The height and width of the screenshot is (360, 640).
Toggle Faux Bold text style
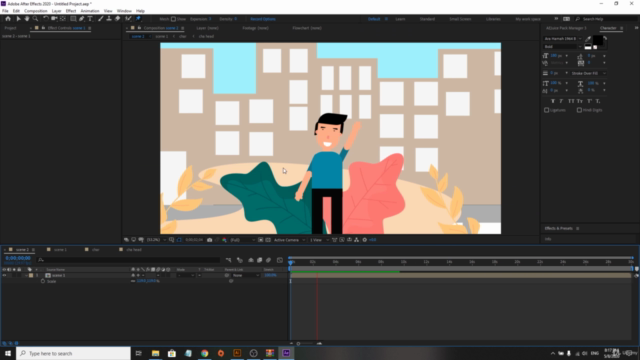553,101
